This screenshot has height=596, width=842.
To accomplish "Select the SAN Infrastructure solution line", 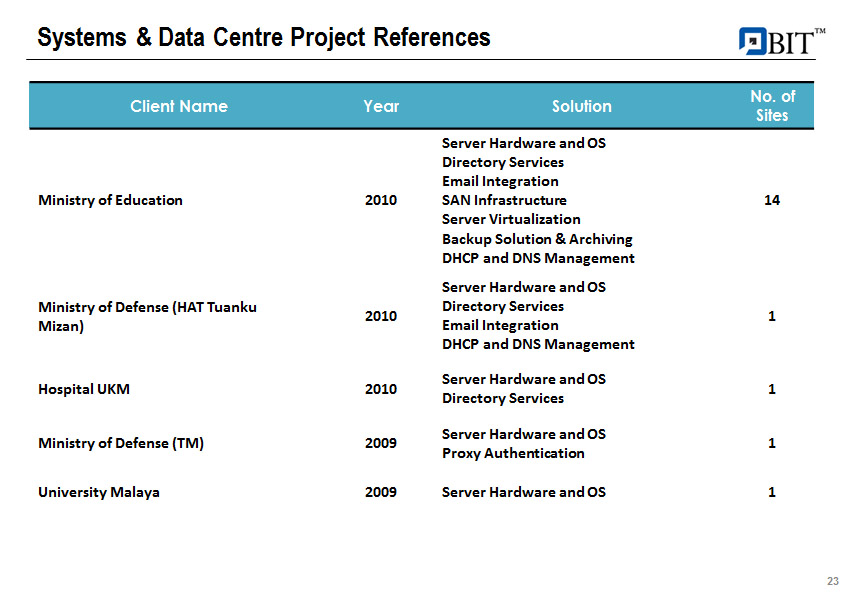I will [504, 200].
